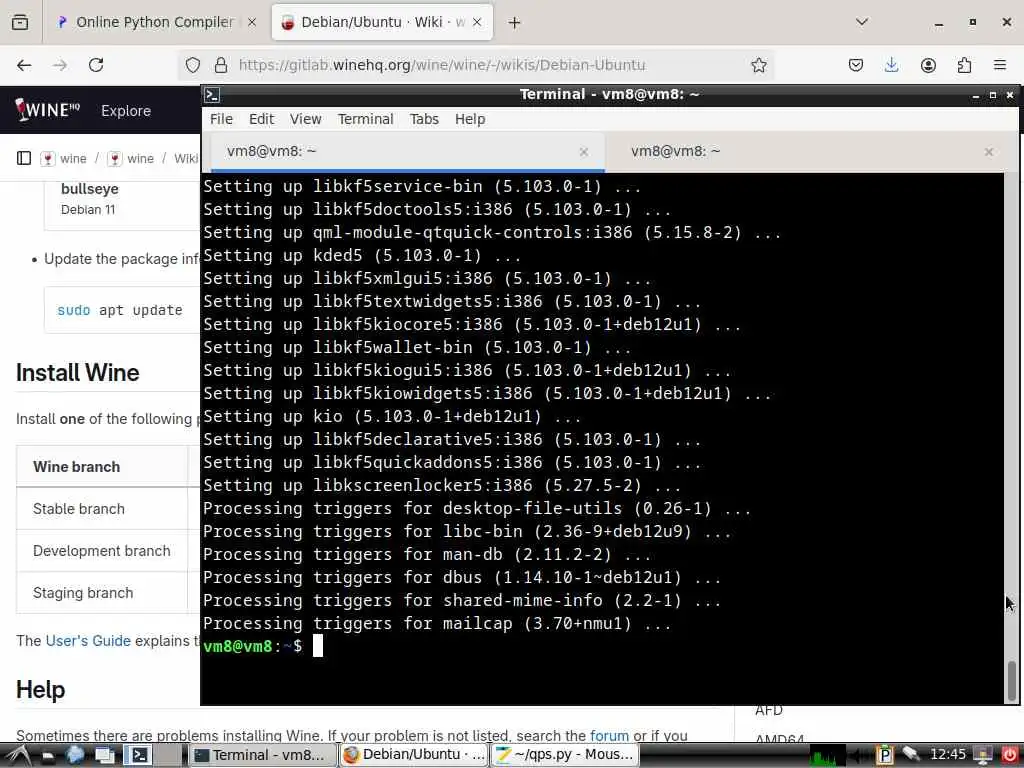Viewport: 1024px width, 768px height.
Task: Open the Firefox View icon at the tab strip's left
Action: coord(20,22)
